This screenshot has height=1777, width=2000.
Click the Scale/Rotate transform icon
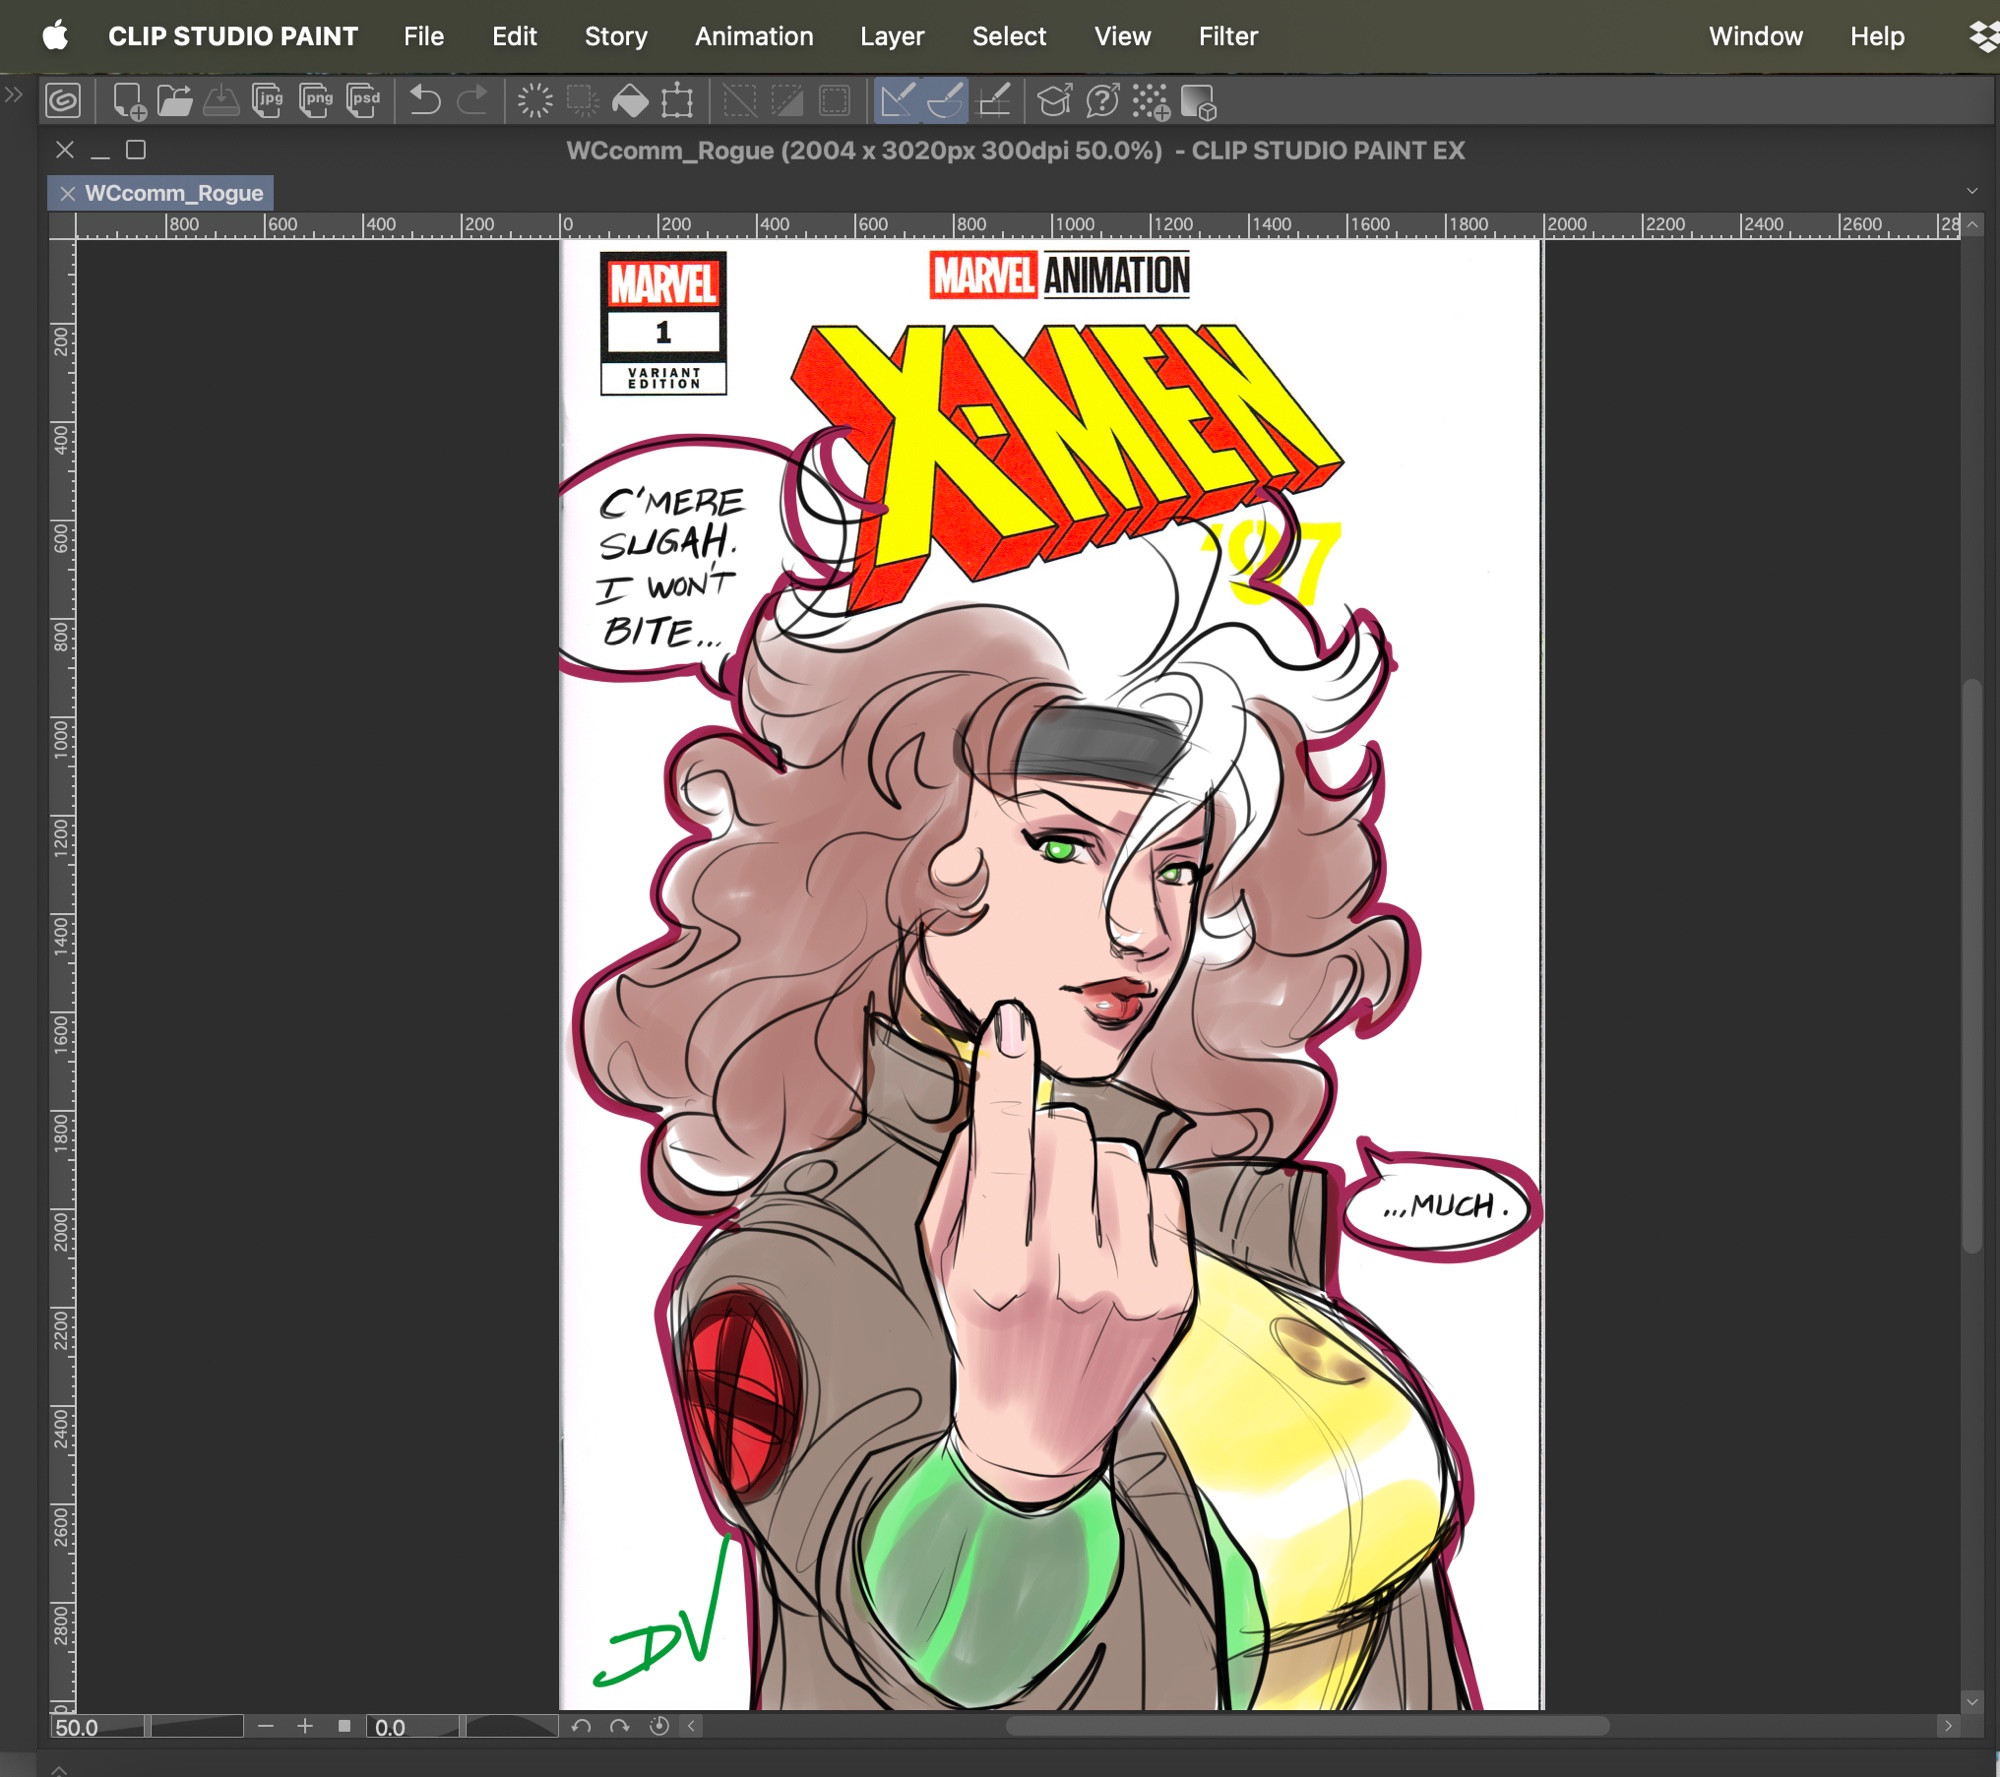tap(677, 101)
